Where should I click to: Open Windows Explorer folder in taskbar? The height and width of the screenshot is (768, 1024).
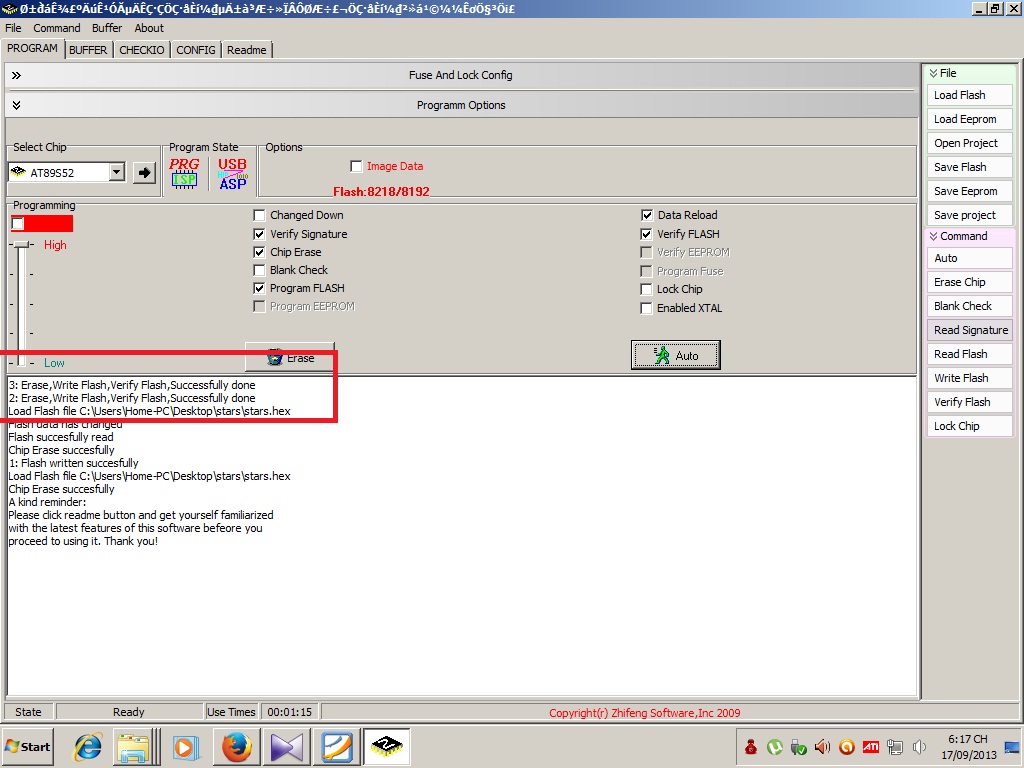coord(133,746)
